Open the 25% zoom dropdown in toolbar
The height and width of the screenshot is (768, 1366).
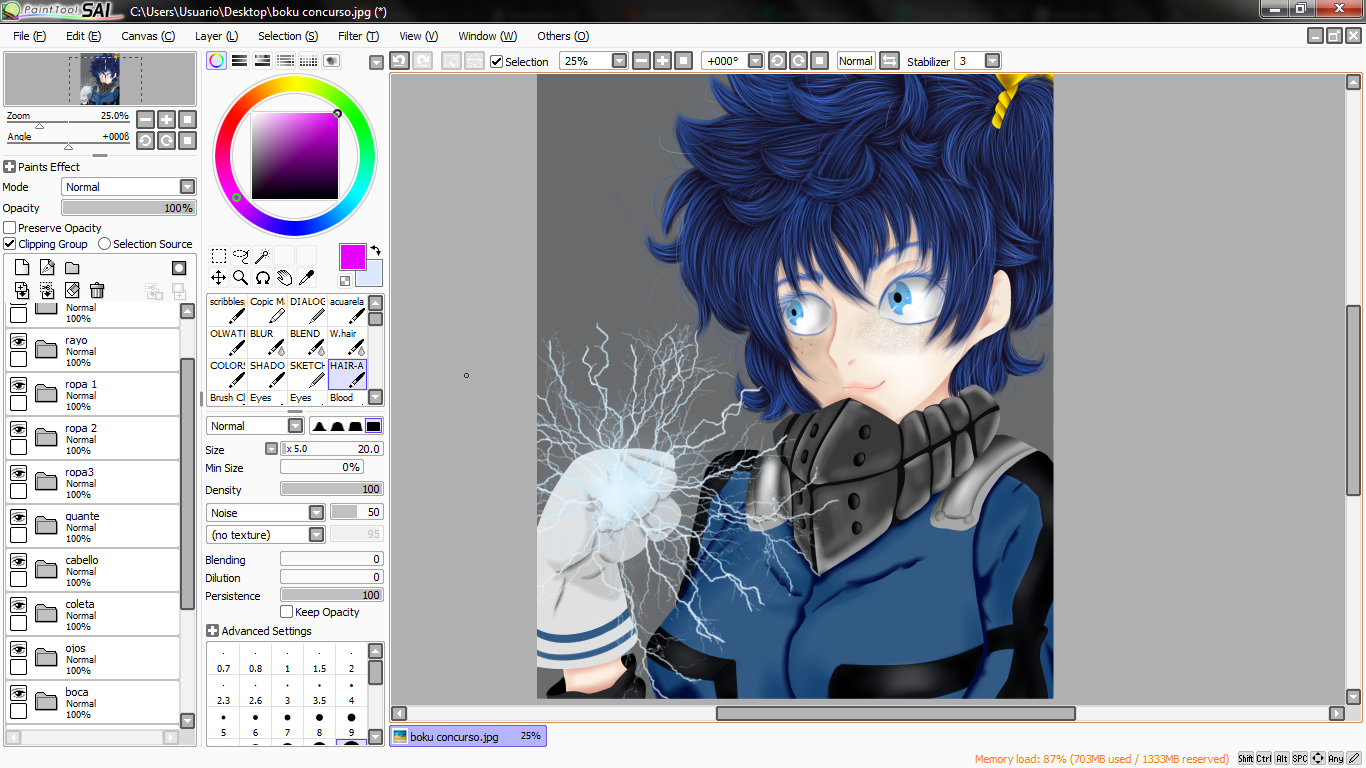619,61
